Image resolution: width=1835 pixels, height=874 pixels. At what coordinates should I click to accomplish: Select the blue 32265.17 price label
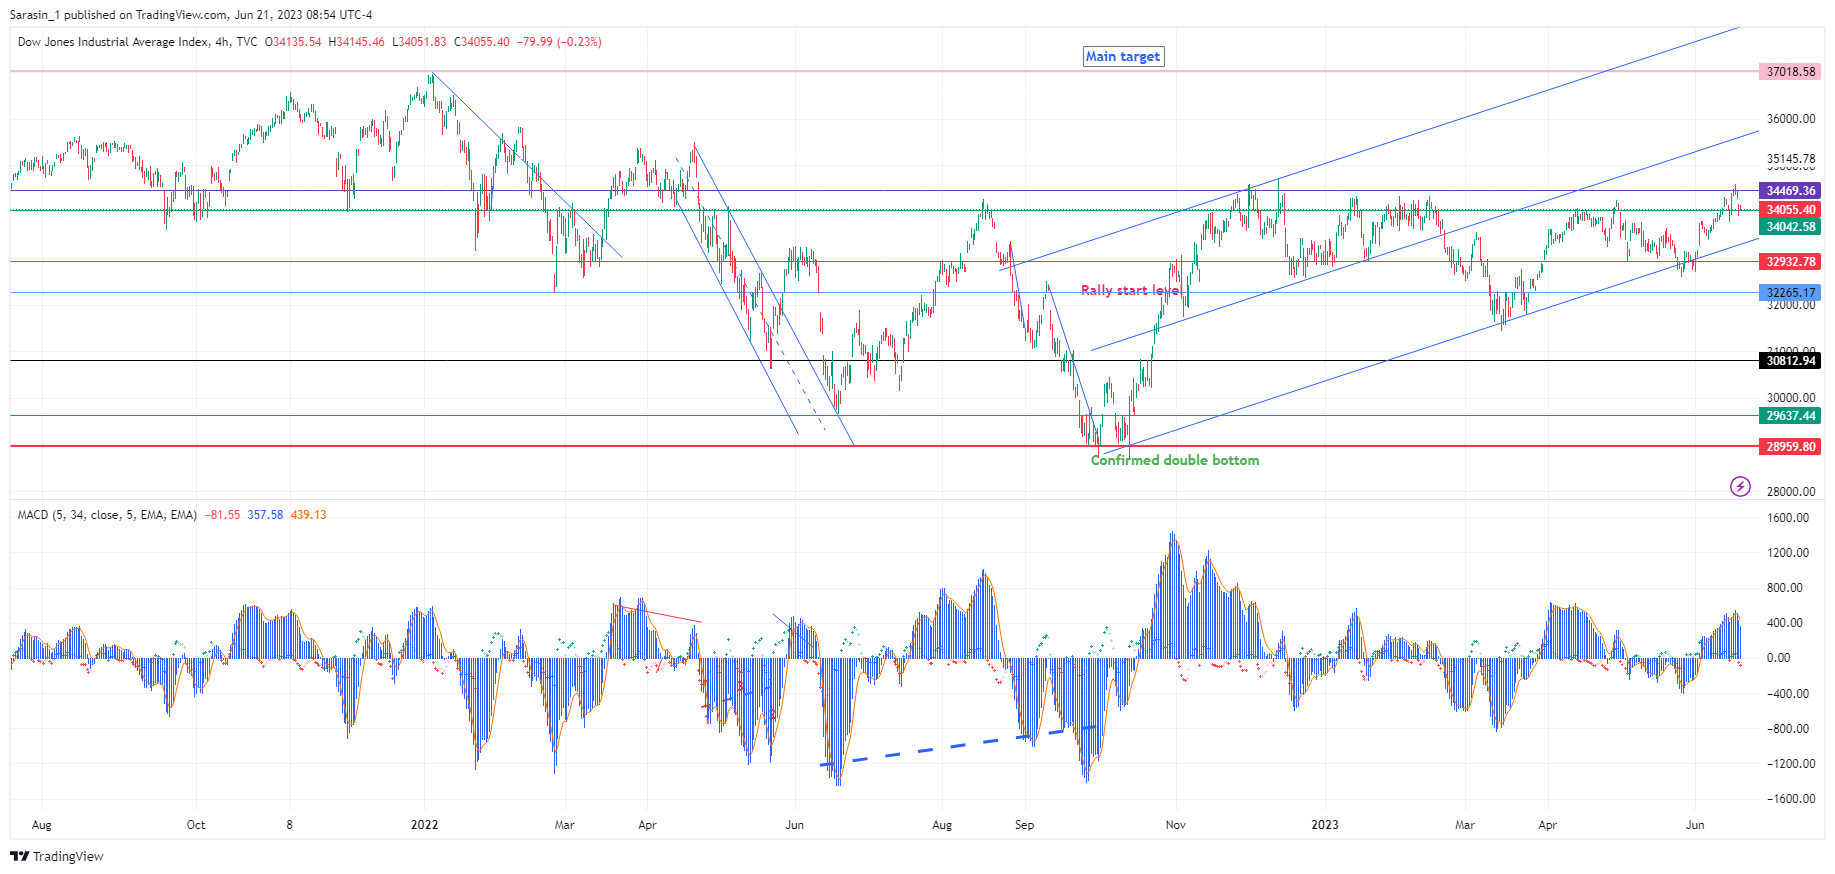(1791, 293)
